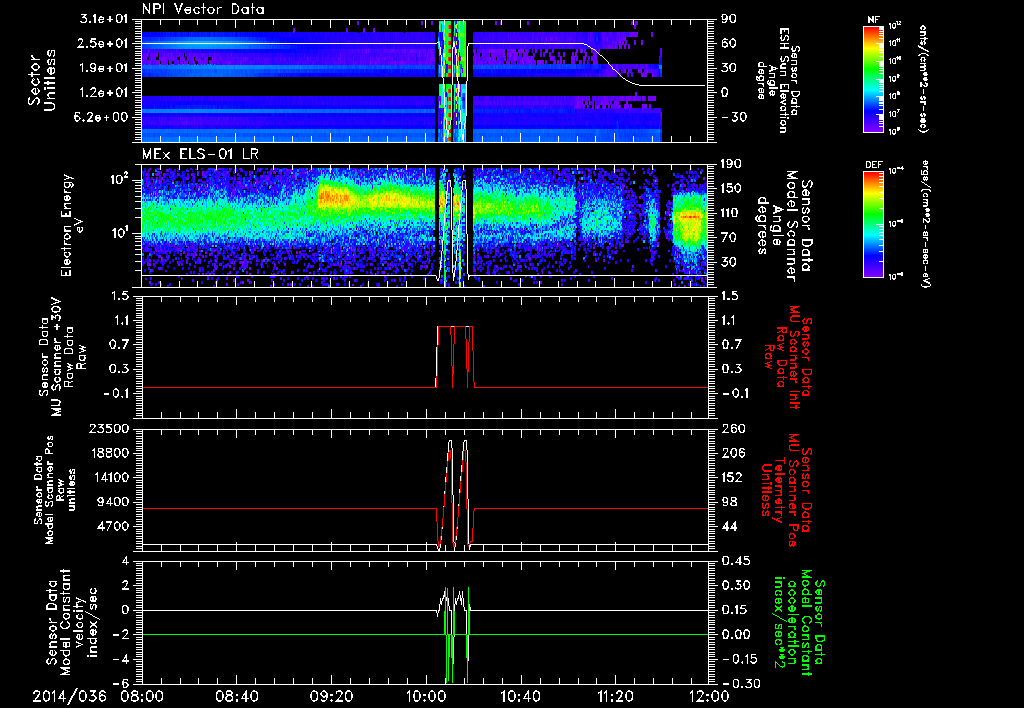Click the green acceleration spikes near 10:10

[x=456, y=635]
